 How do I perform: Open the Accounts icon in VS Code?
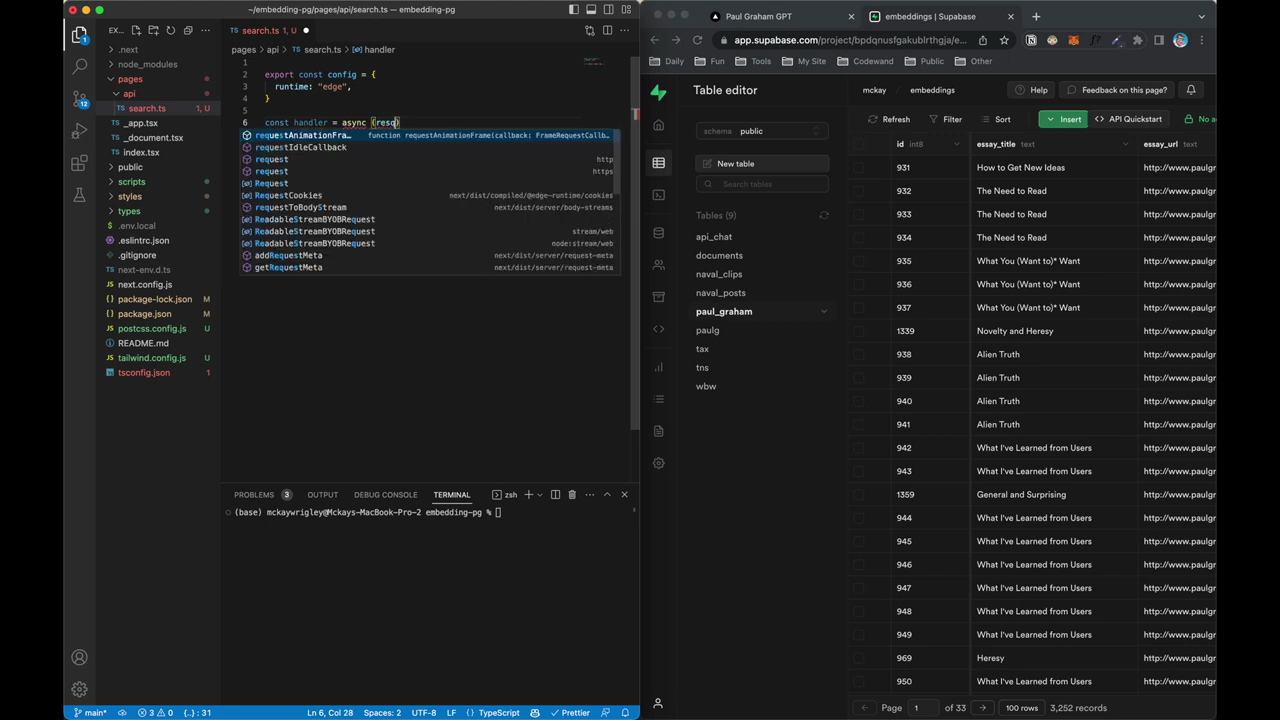pos(79,657)
